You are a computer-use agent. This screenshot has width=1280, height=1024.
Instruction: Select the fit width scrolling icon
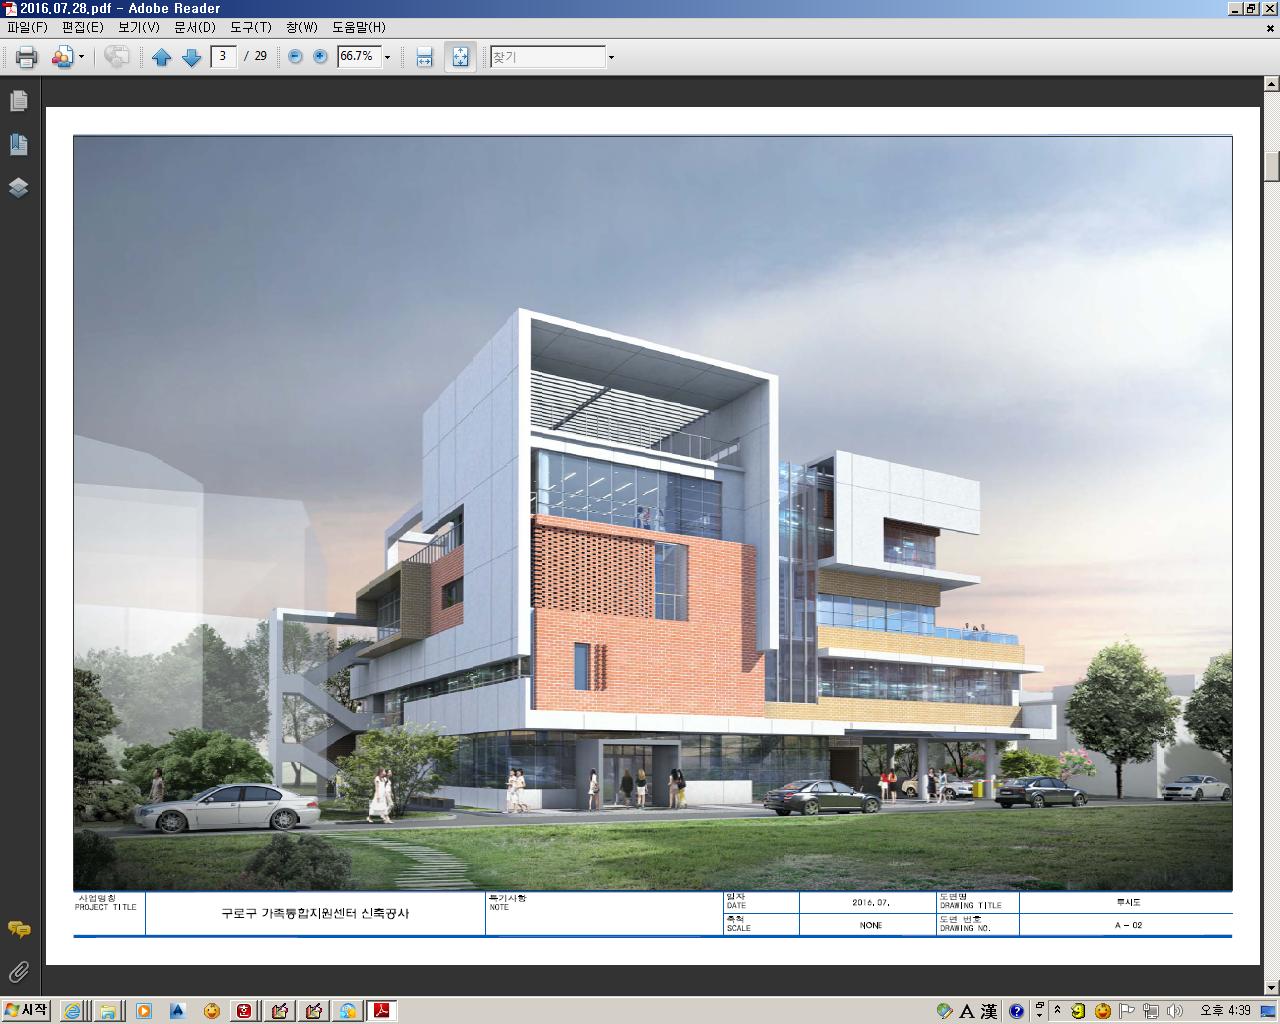424,57
